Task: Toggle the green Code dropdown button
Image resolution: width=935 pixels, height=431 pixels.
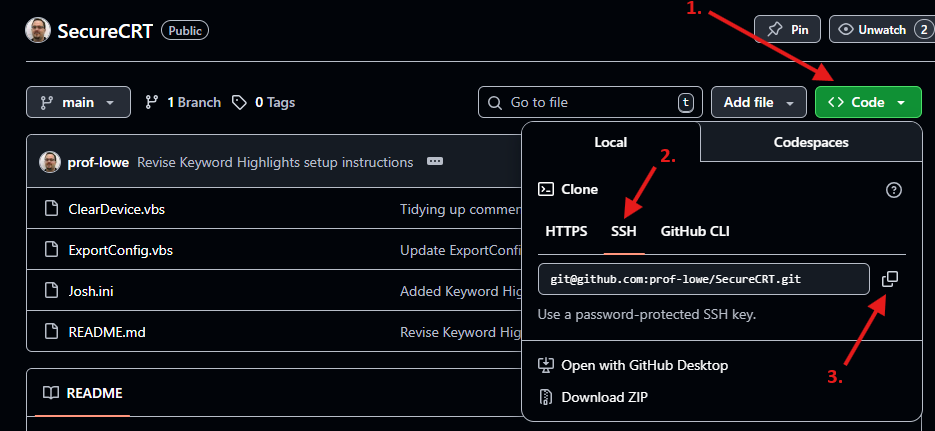Action: (868, 102)
